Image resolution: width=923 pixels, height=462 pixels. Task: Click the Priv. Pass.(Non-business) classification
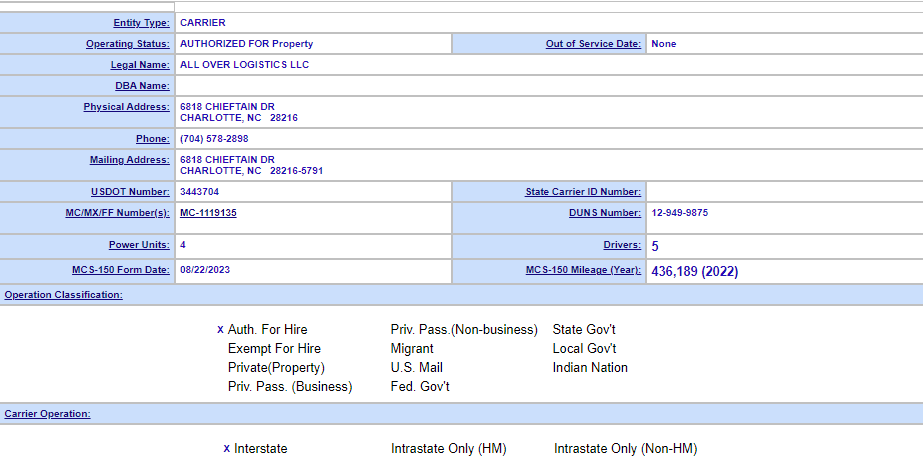464,330
